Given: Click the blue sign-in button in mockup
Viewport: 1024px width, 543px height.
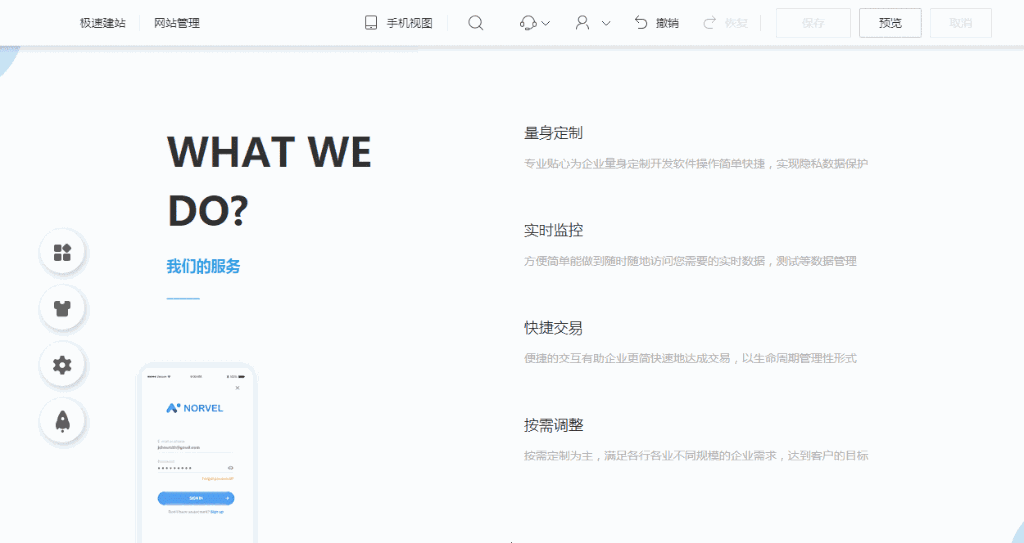Looking at the screenshot, I should point(196,498).
